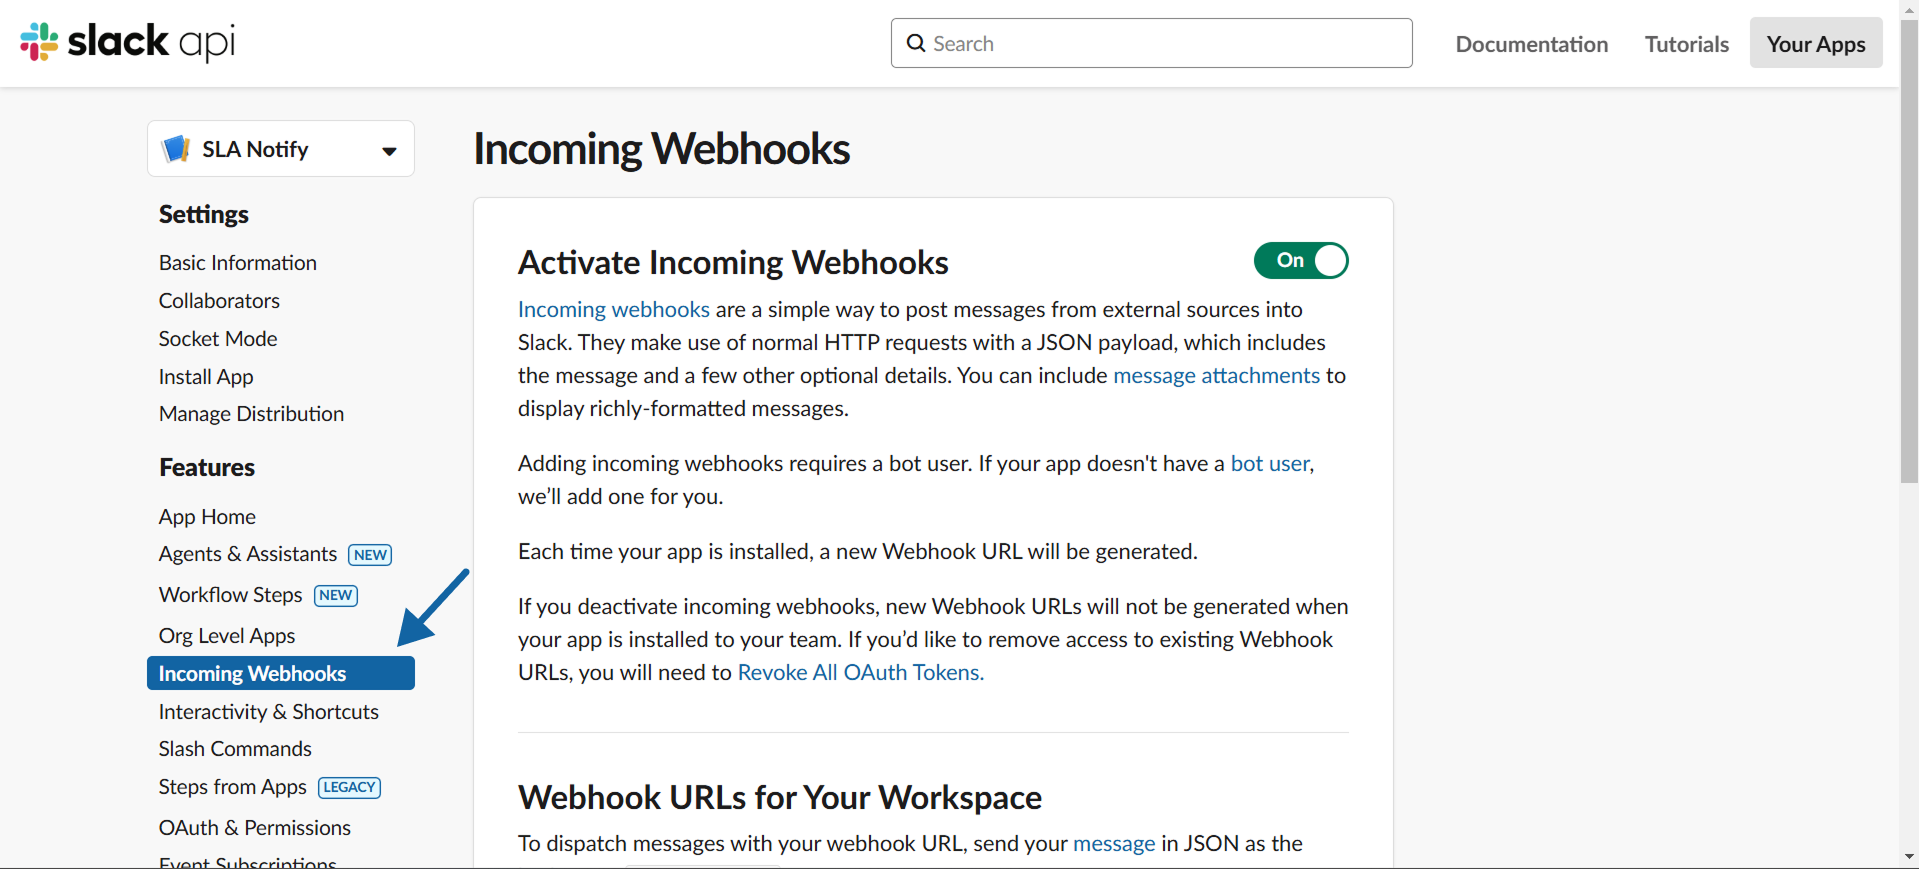Open Basic Information settings page

click(237, 263)
